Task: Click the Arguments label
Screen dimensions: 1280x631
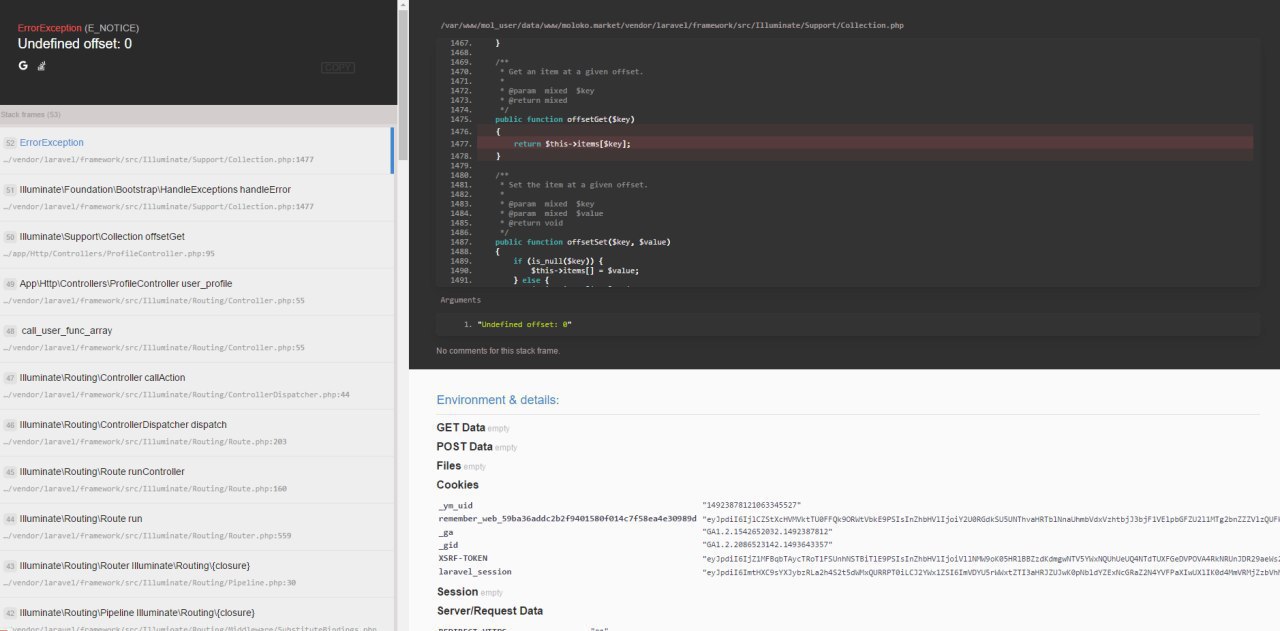Action: (x=461, y=300)
